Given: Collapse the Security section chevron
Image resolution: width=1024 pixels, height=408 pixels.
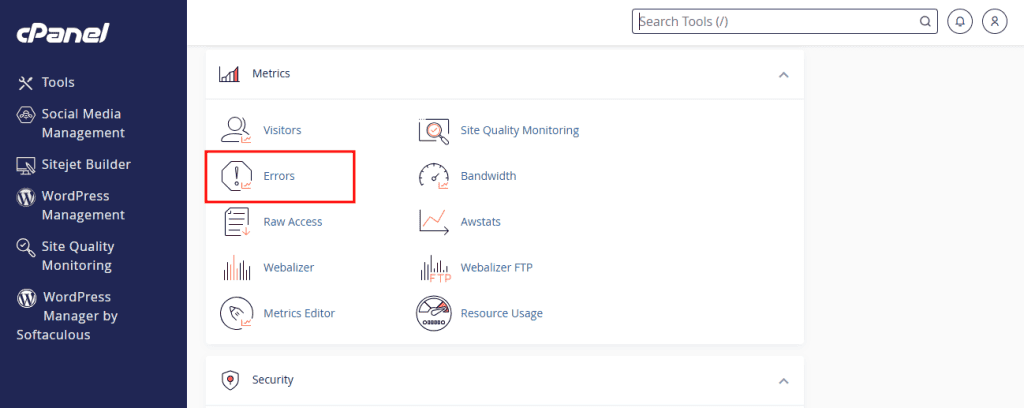Looking at the screenshot, I should (784, 381).
